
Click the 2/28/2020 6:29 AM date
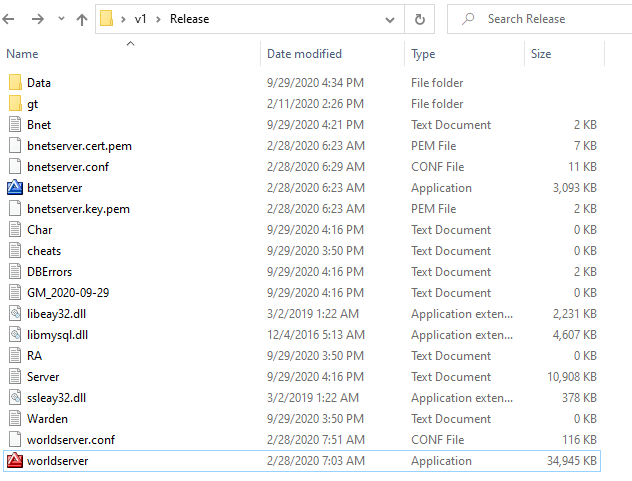point(316,167)
